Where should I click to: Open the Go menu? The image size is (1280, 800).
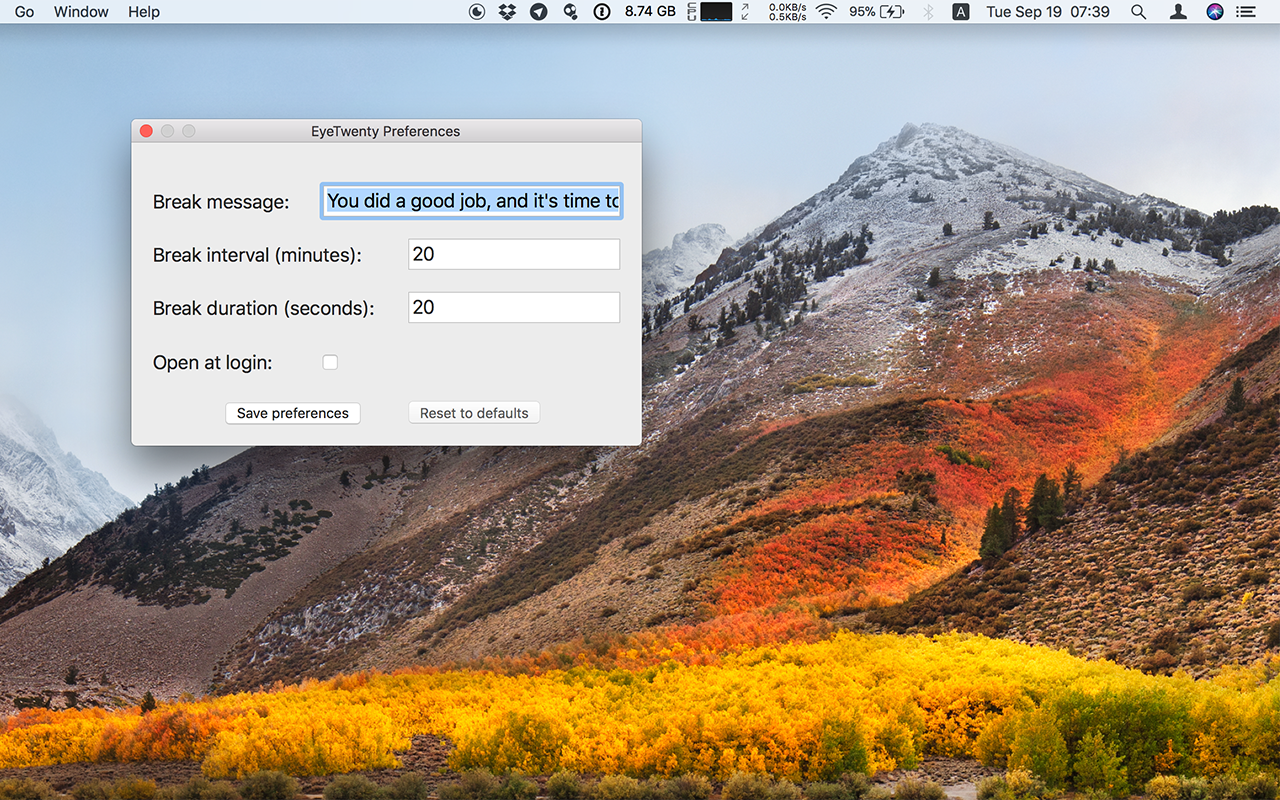(x=25, y=12)
